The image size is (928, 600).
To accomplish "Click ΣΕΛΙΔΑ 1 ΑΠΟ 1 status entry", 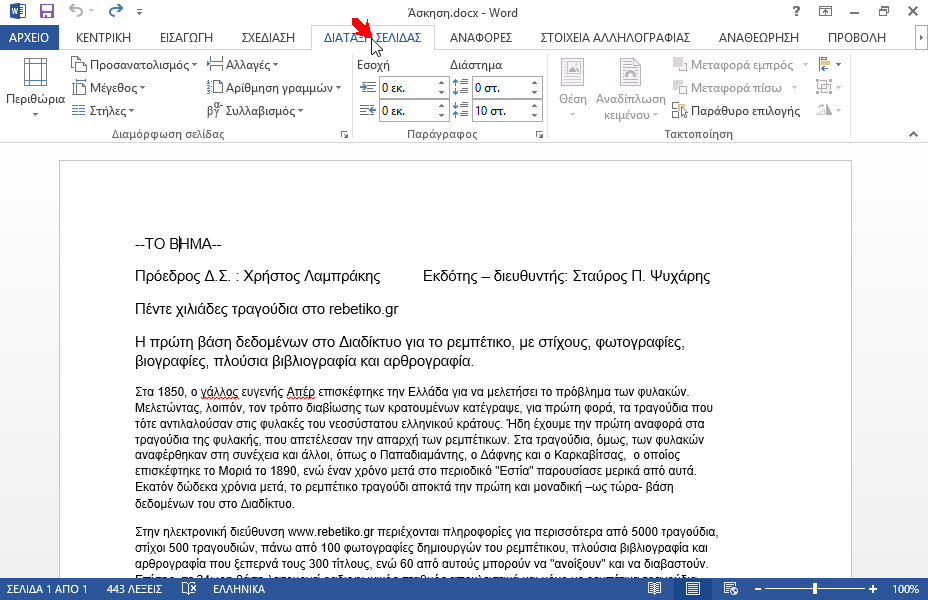I will pos(47,589).
